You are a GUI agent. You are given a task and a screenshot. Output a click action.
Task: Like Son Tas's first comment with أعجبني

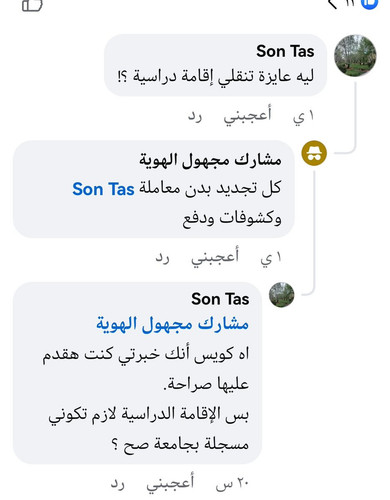pyautogui.click(x=247, y=115)
